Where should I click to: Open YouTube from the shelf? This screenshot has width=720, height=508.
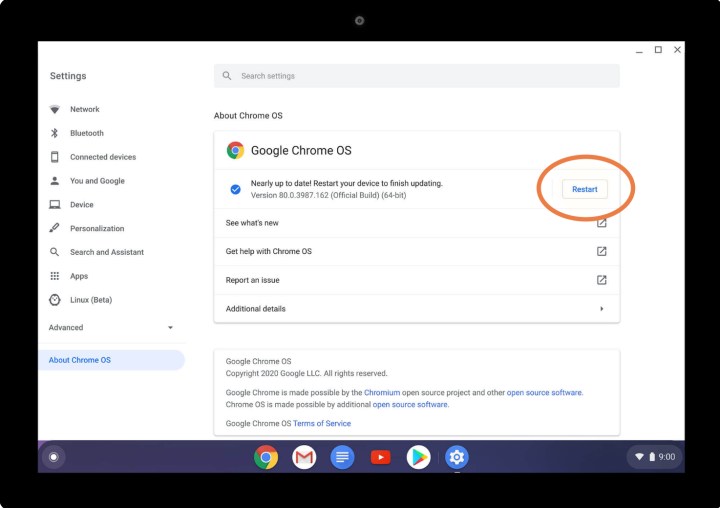pos(381,457)
